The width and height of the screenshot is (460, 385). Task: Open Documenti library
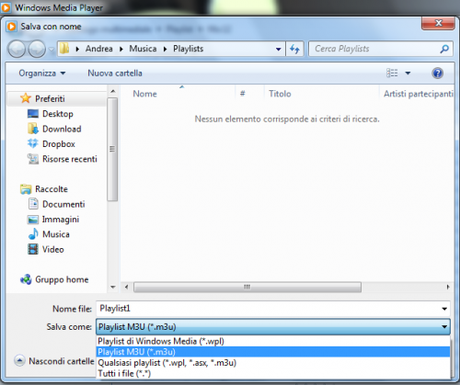coord(63,204)
